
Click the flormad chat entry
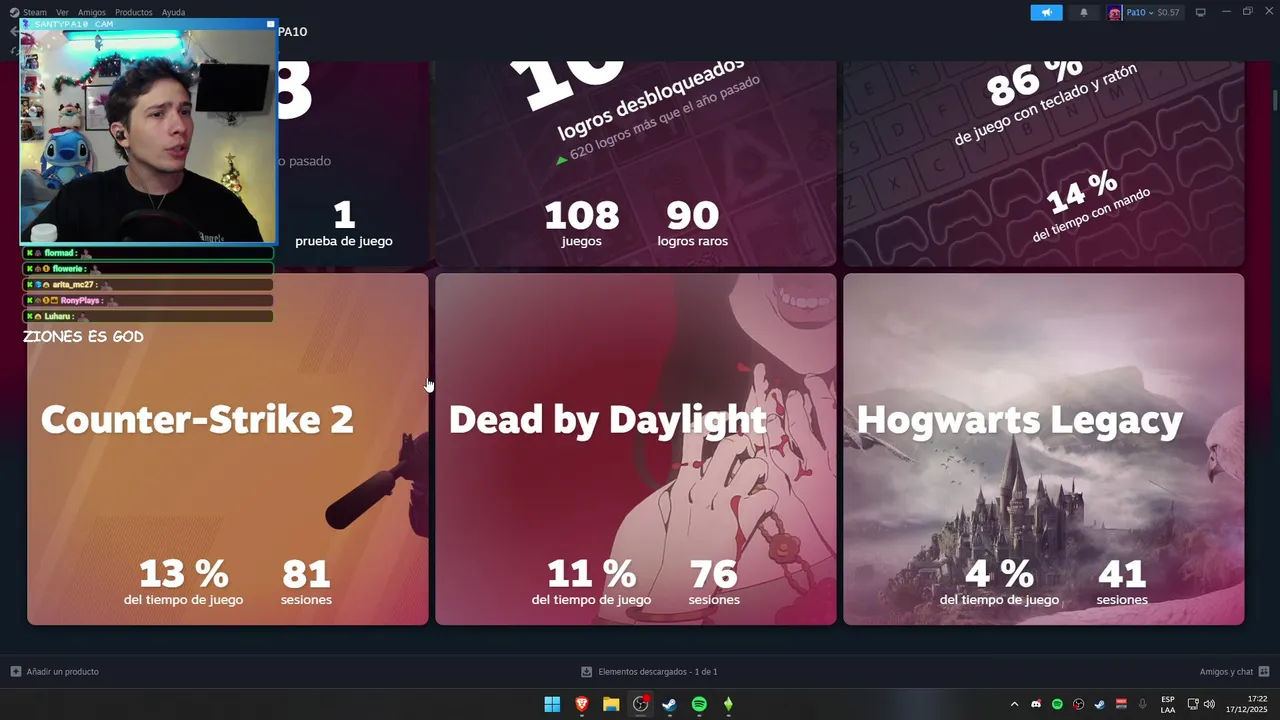point(148,253)
